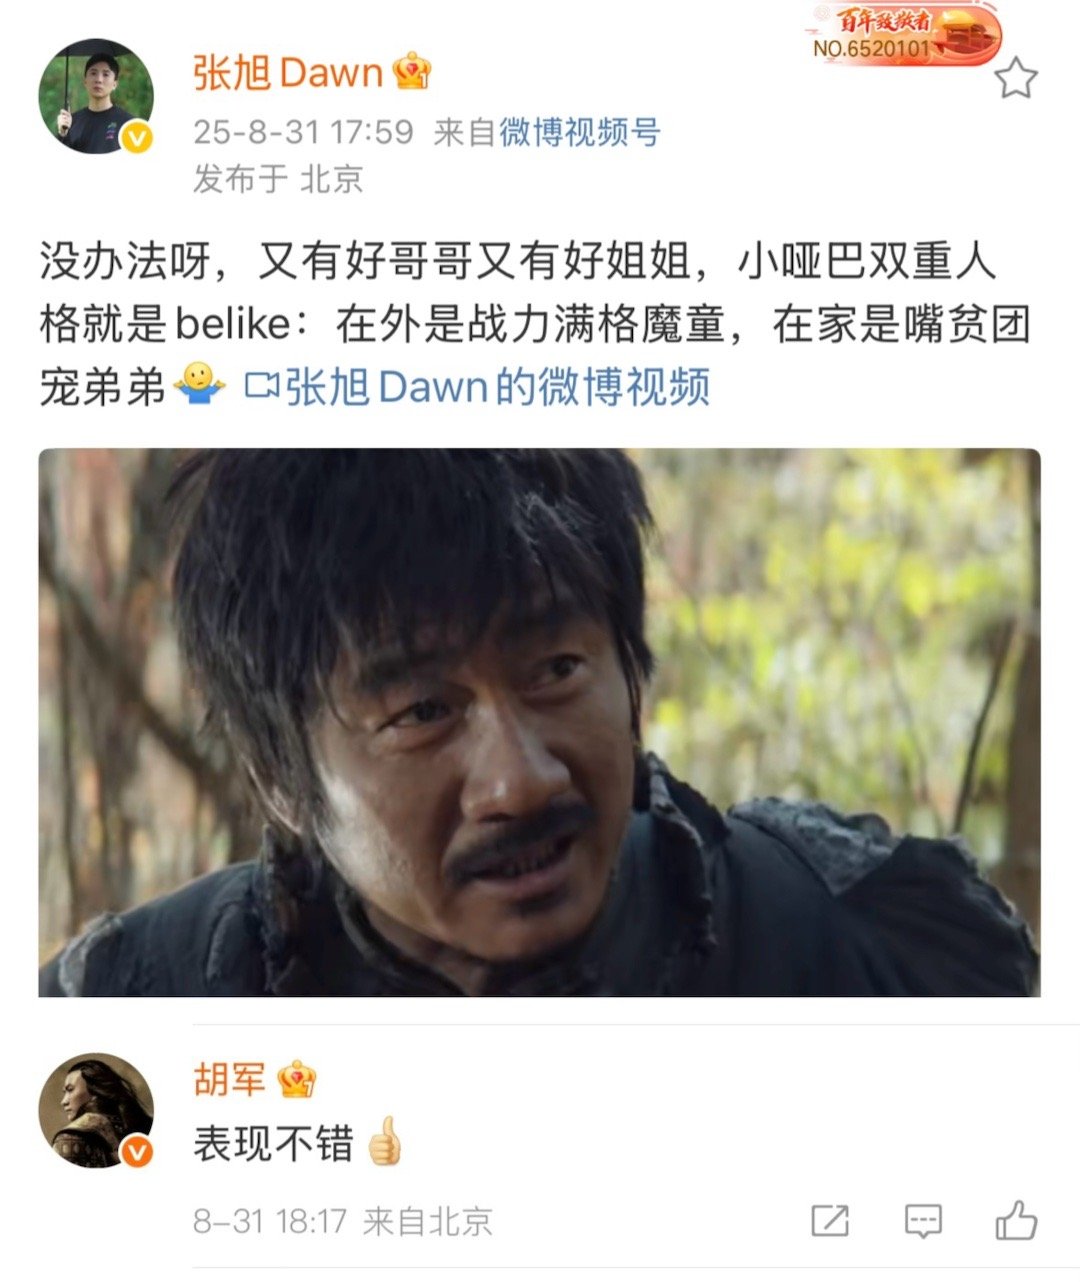
Task: Tap the red NO.6520101 badge banner
Action: tap(902, 34)
